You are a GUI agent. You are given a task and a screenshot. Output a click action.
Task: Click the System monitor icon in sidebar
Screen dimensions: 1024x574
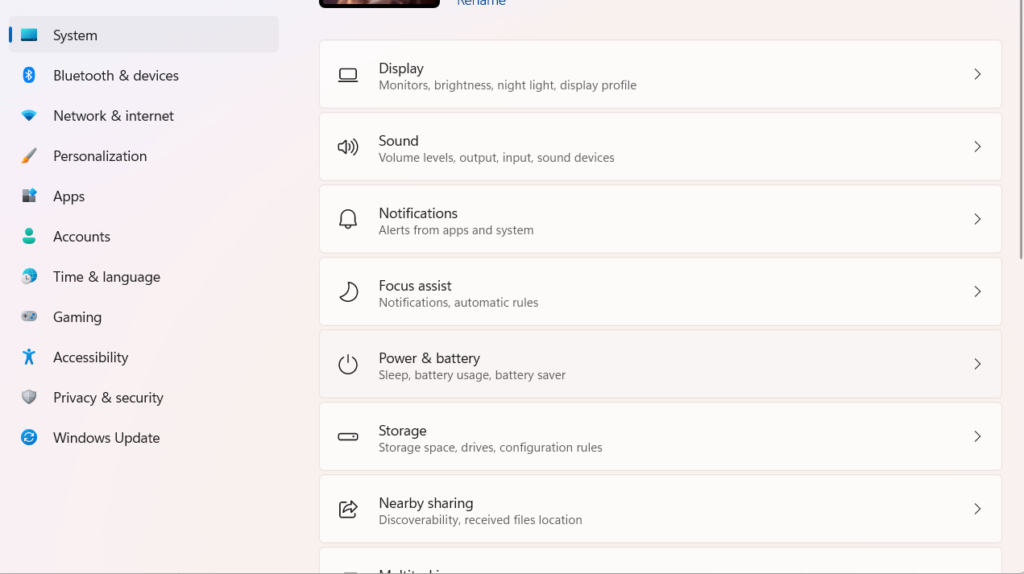pyautogui.click(x=29, y=35)
